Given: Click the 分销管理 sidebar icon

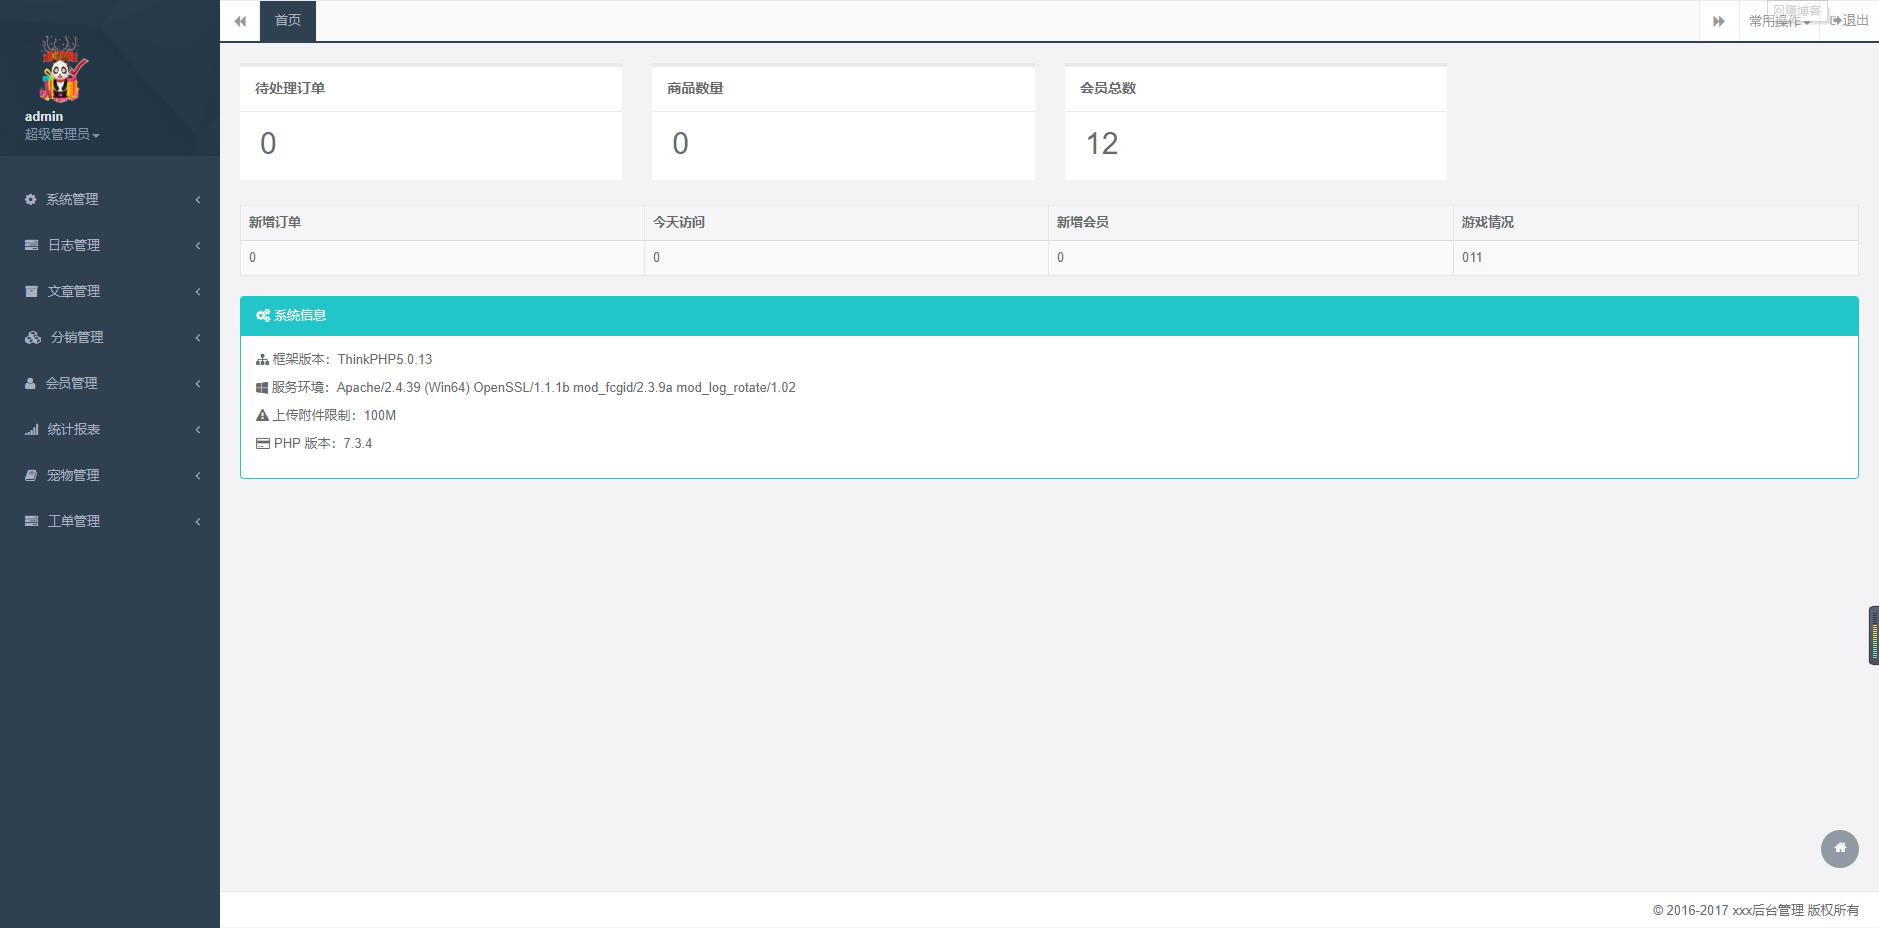Looking at the screenshot, I should (x=33, y=337).
